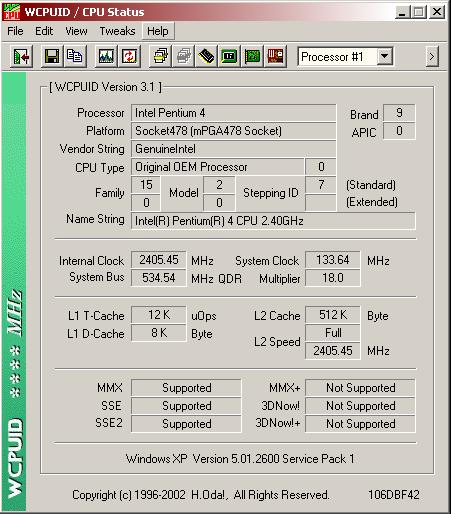Close the WCPUID window
Viewport: 451px width, 514px height.
coord(436,12)
